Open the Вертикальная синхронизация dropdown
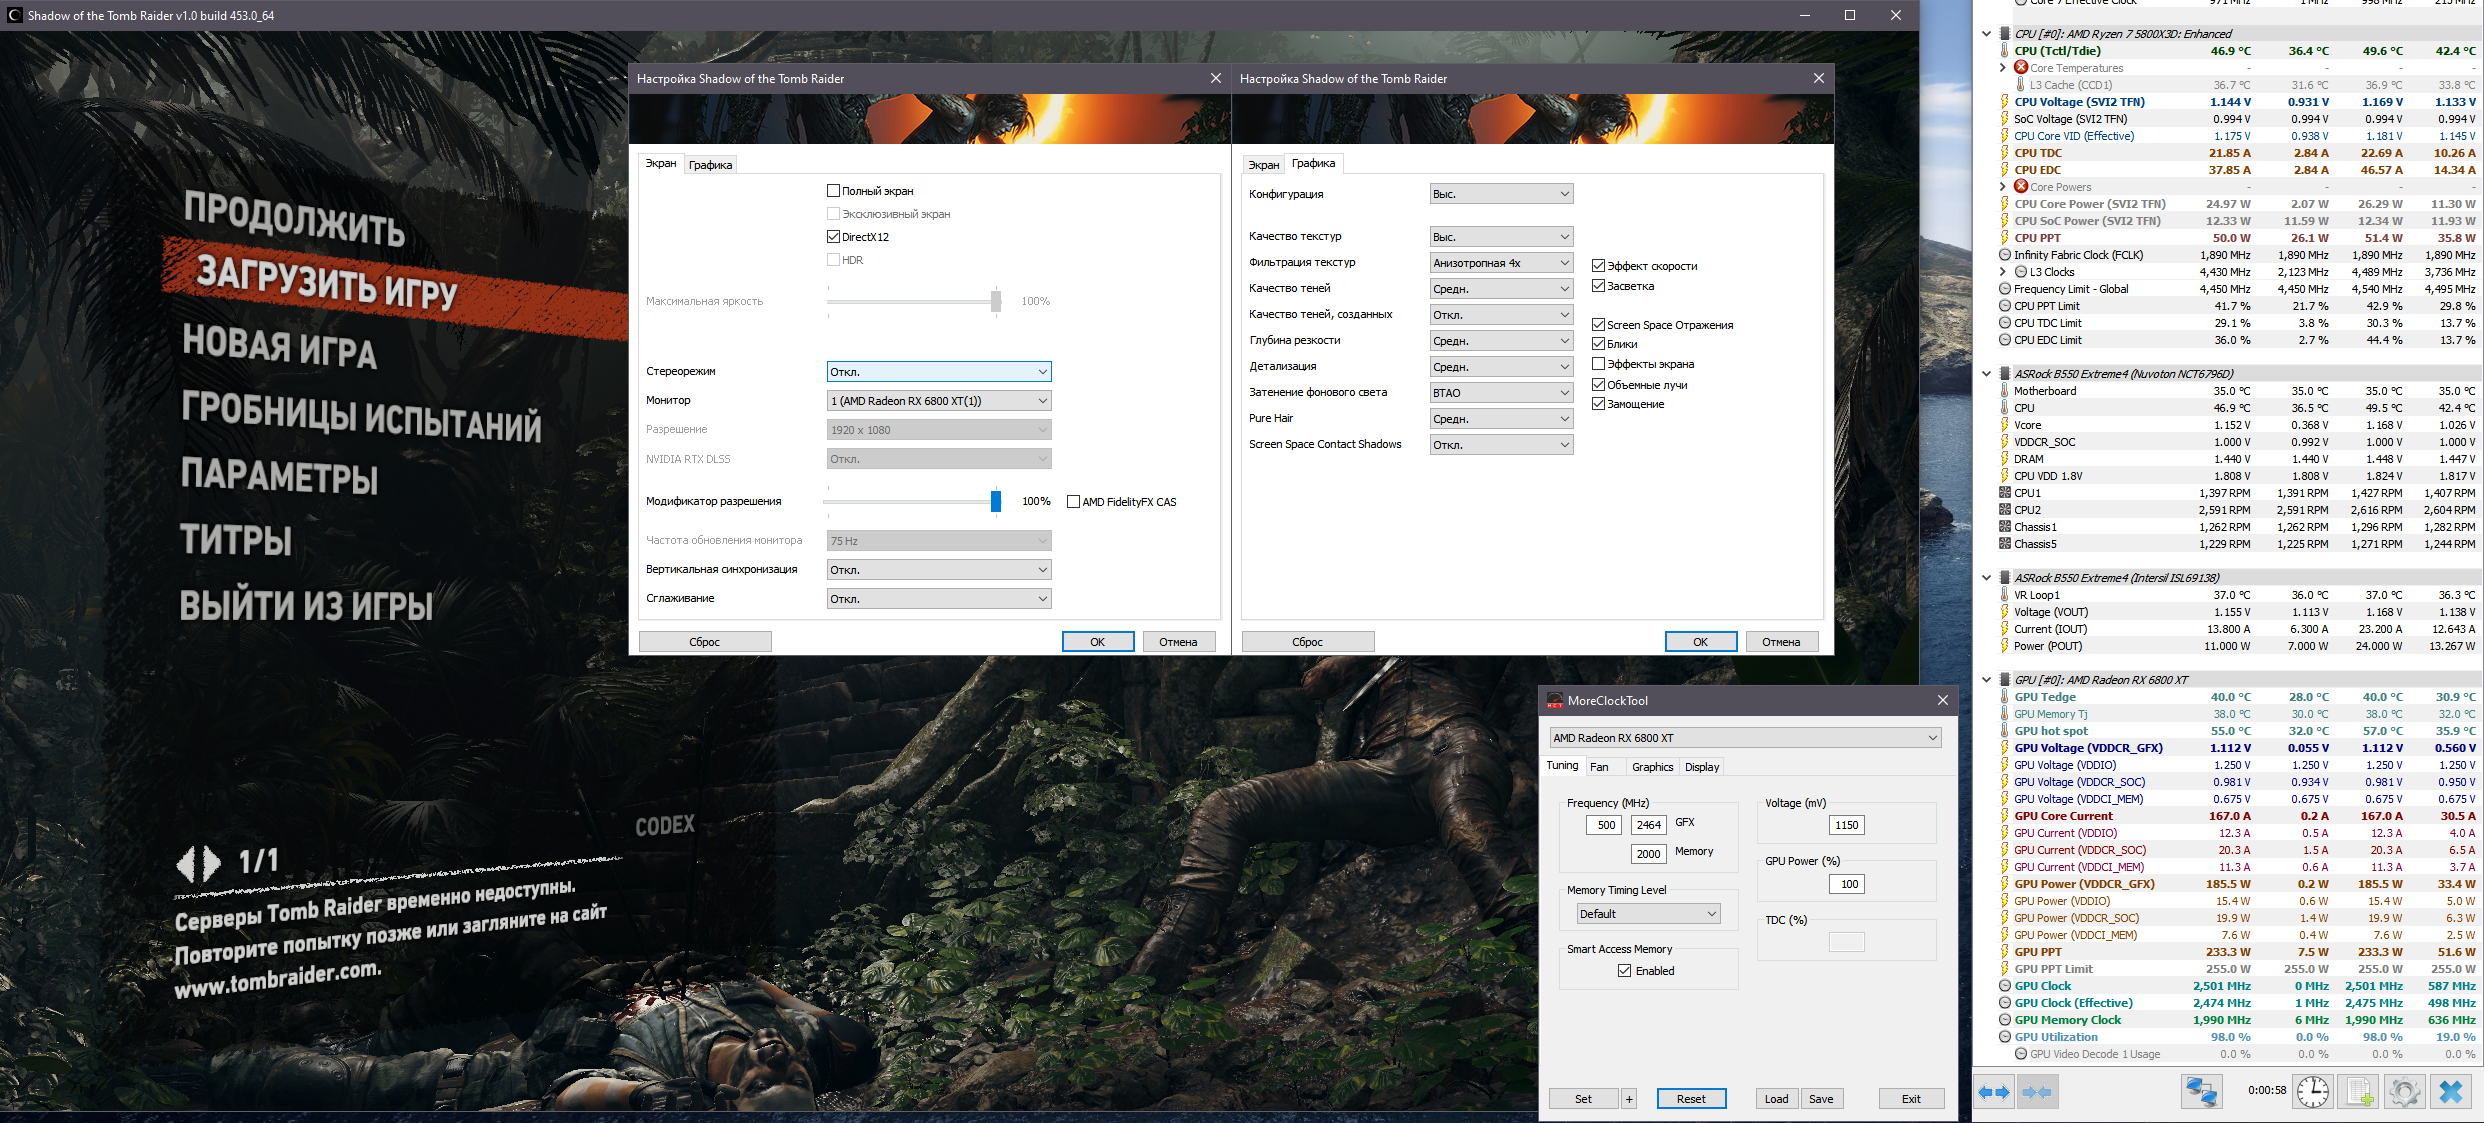Screen dimensions: 2484x1123 click(938, 570)
